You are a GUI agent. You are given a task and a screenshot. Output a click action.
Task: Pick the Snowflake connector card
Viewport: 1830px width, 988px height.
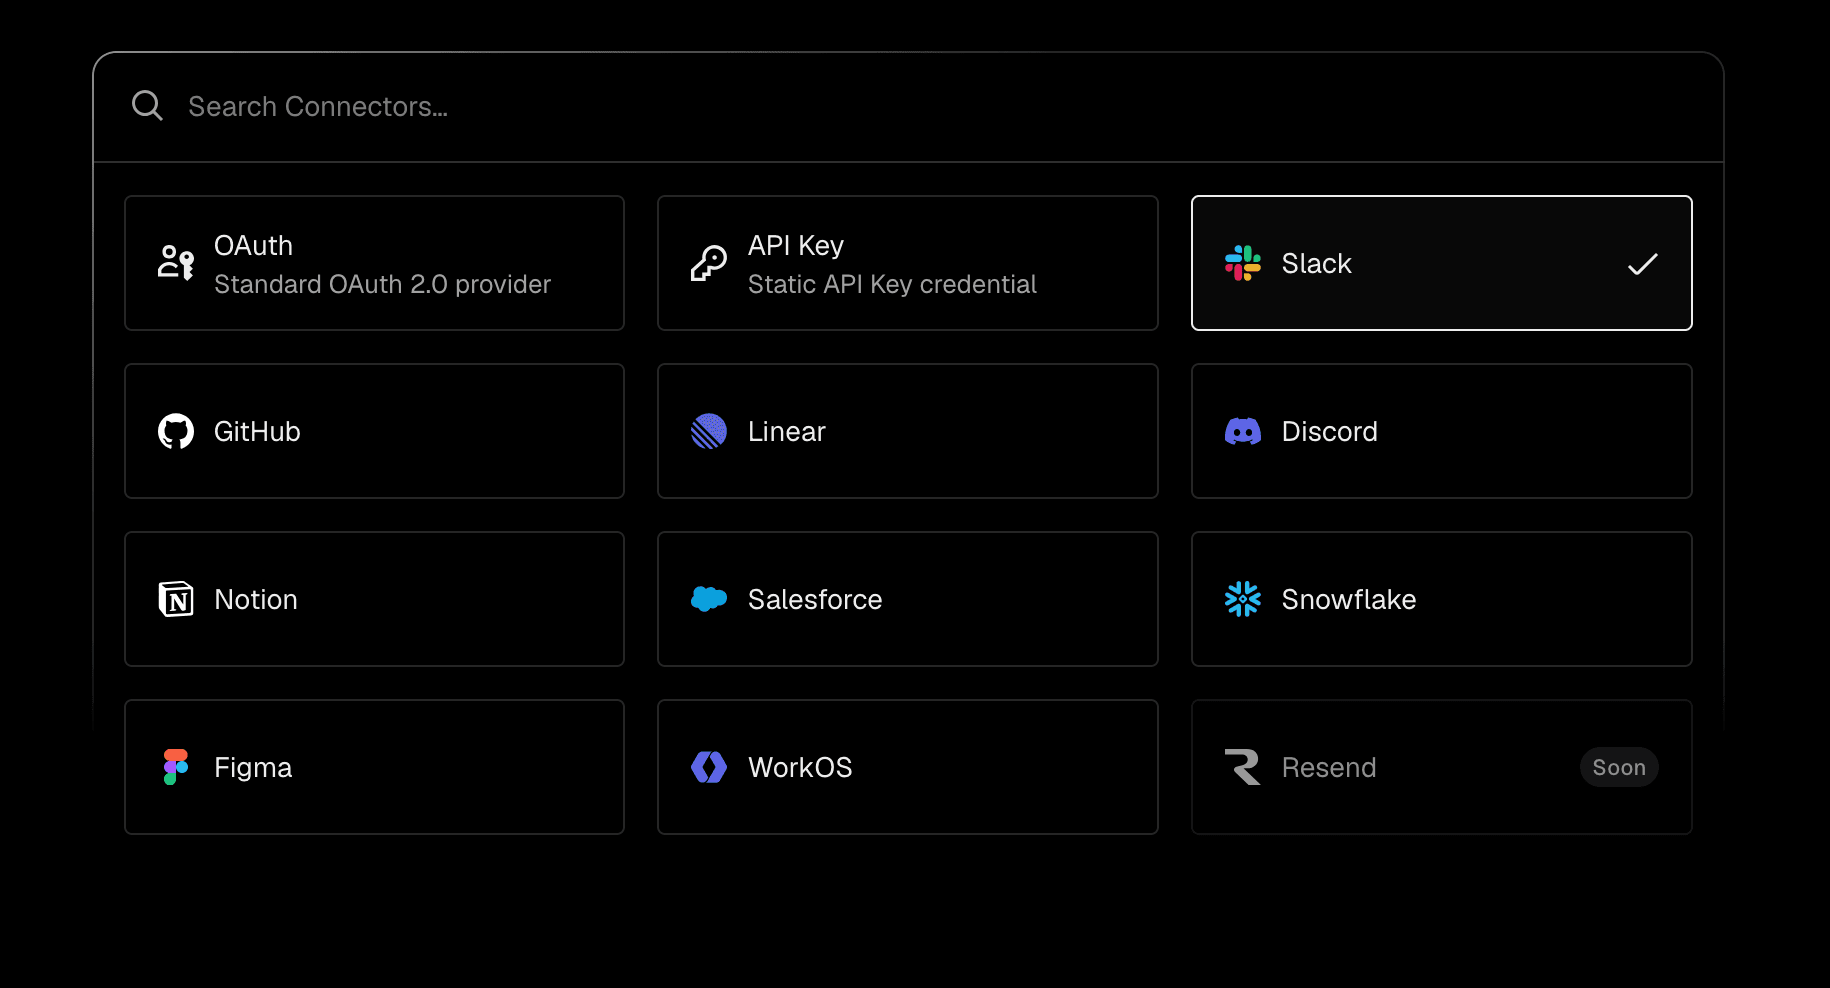tap(1442, 599)
